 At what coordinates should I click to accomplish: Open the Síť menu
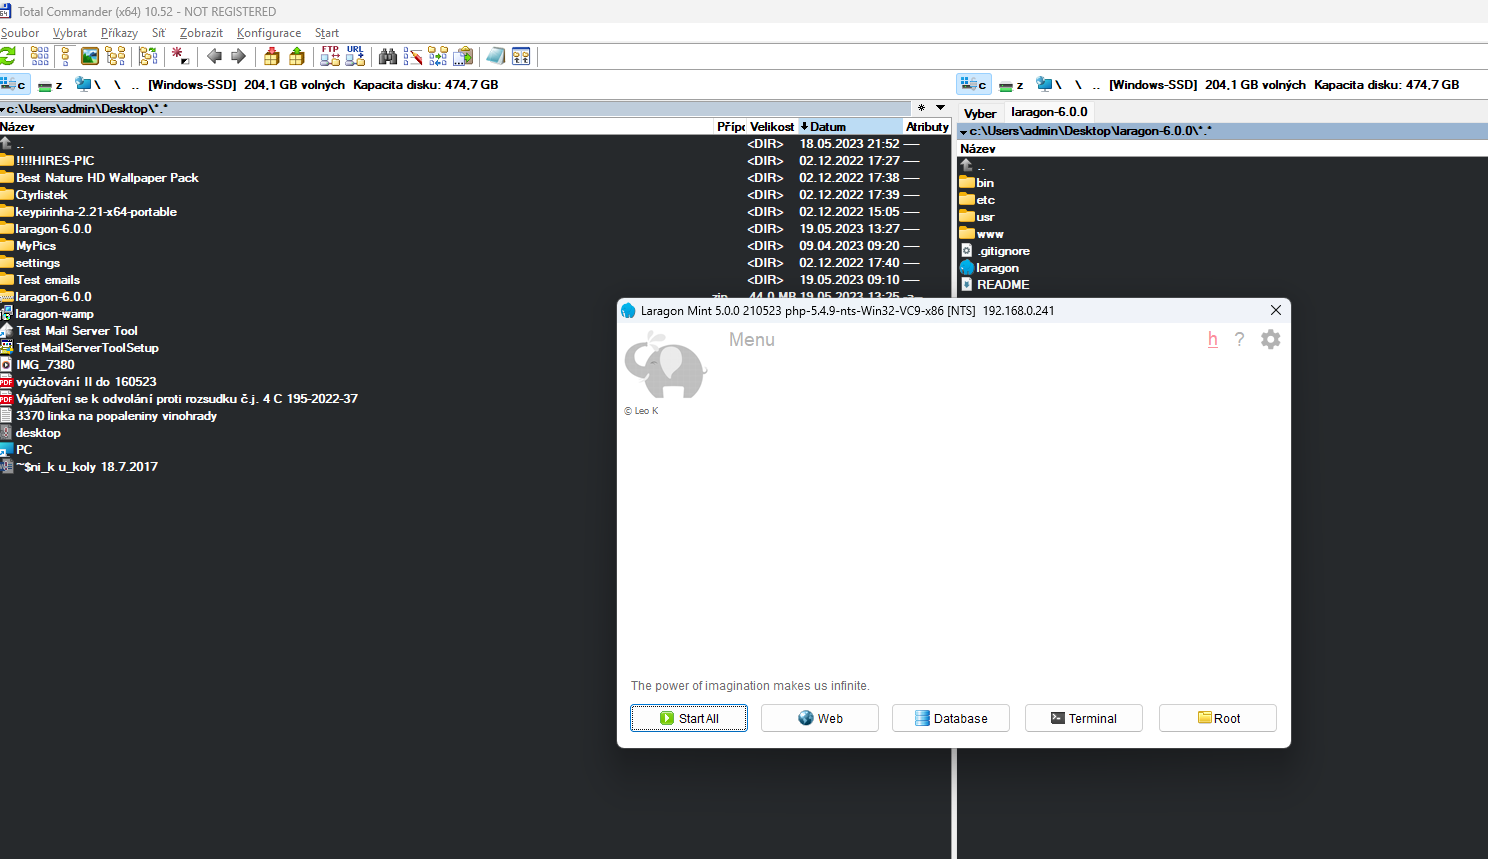[158, 33]
